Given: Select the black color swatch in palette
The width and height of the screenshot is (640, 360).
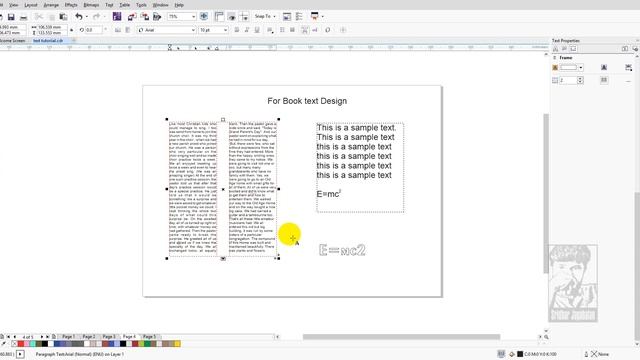Looking at the screenshot, I should coord(44,344).
